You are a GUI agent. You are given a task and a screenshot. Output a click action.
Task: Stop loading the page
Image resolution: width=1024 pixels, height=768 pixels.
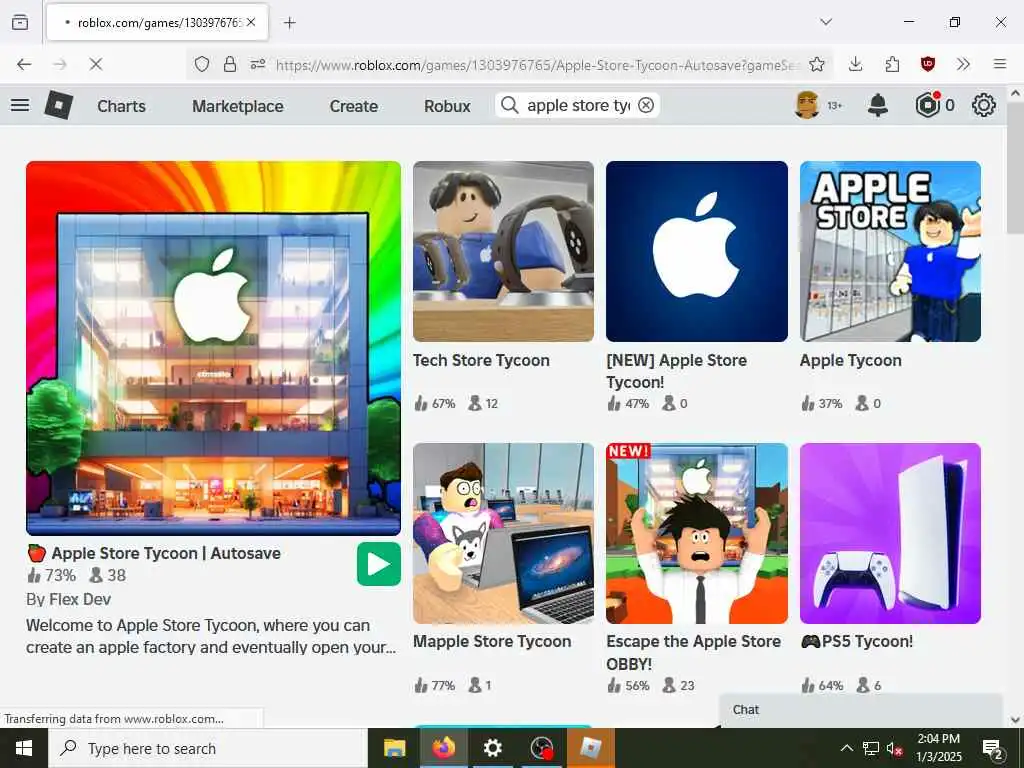96,64
